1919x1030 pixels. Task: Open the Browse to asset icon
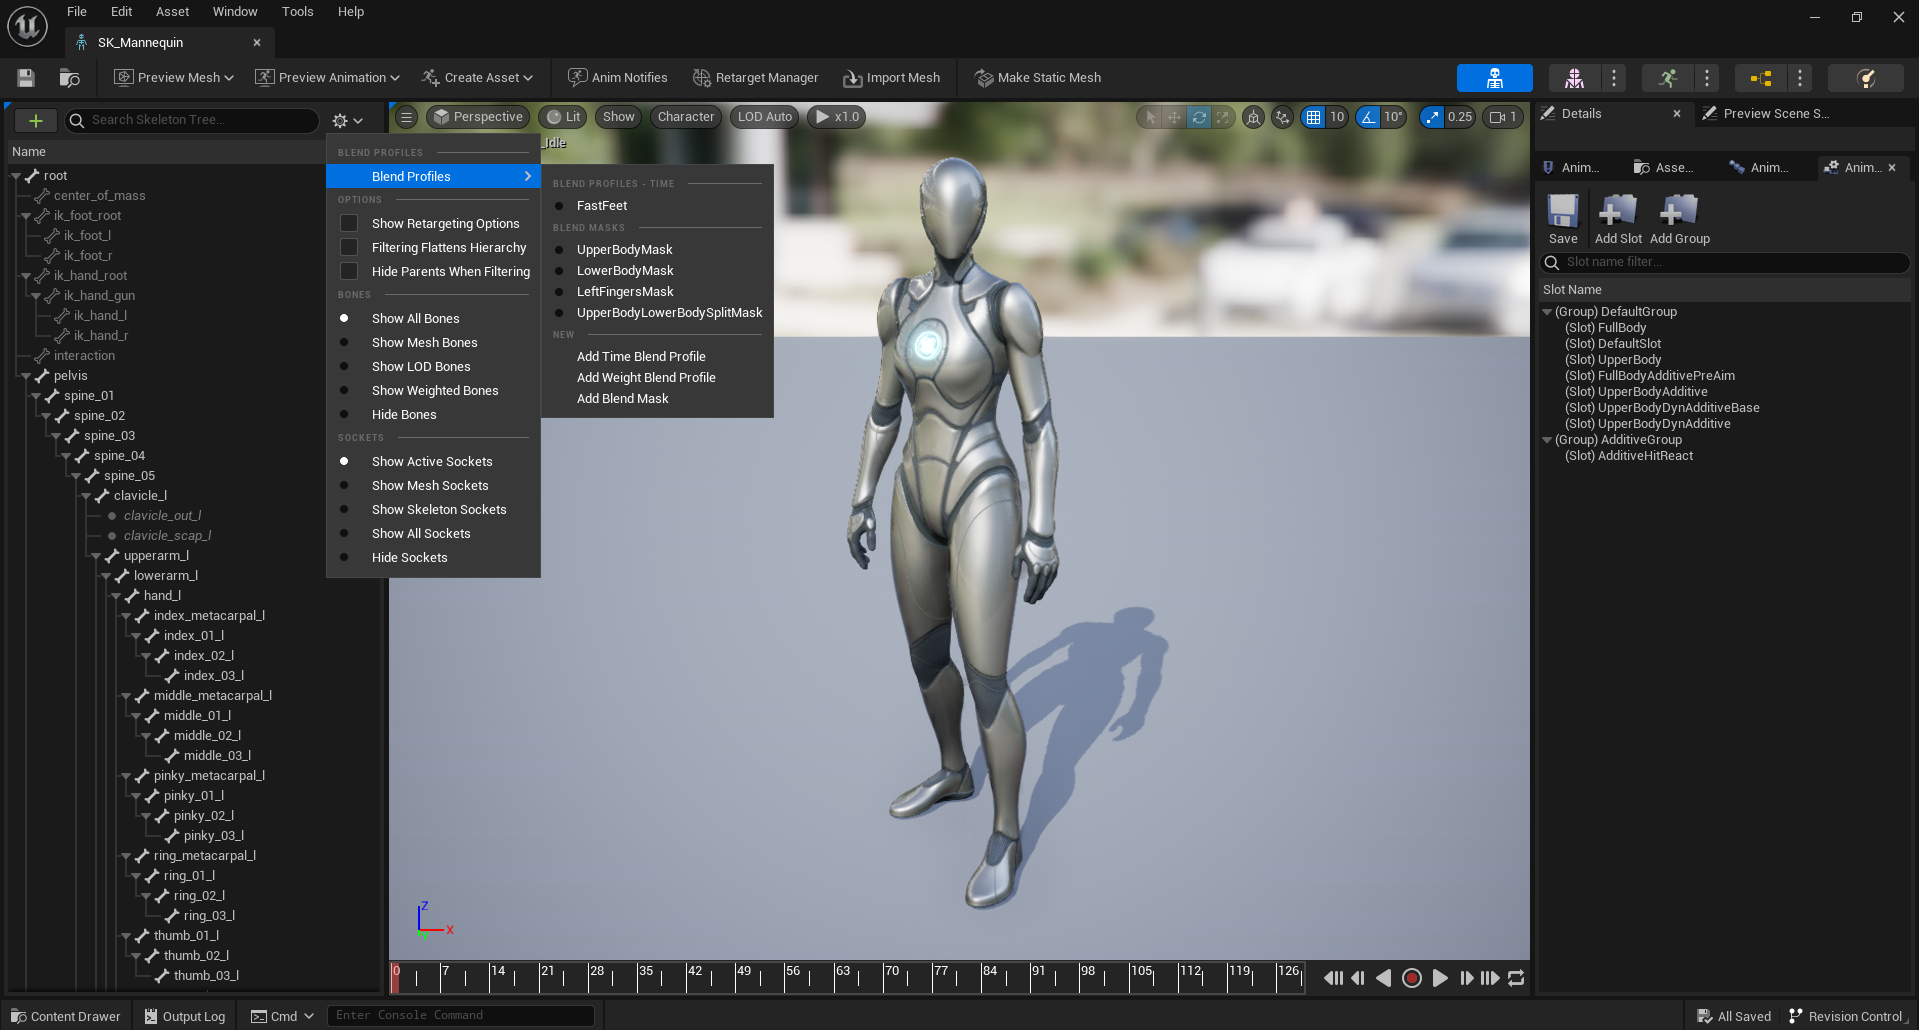pyautogui.click(x=70, y=78)
